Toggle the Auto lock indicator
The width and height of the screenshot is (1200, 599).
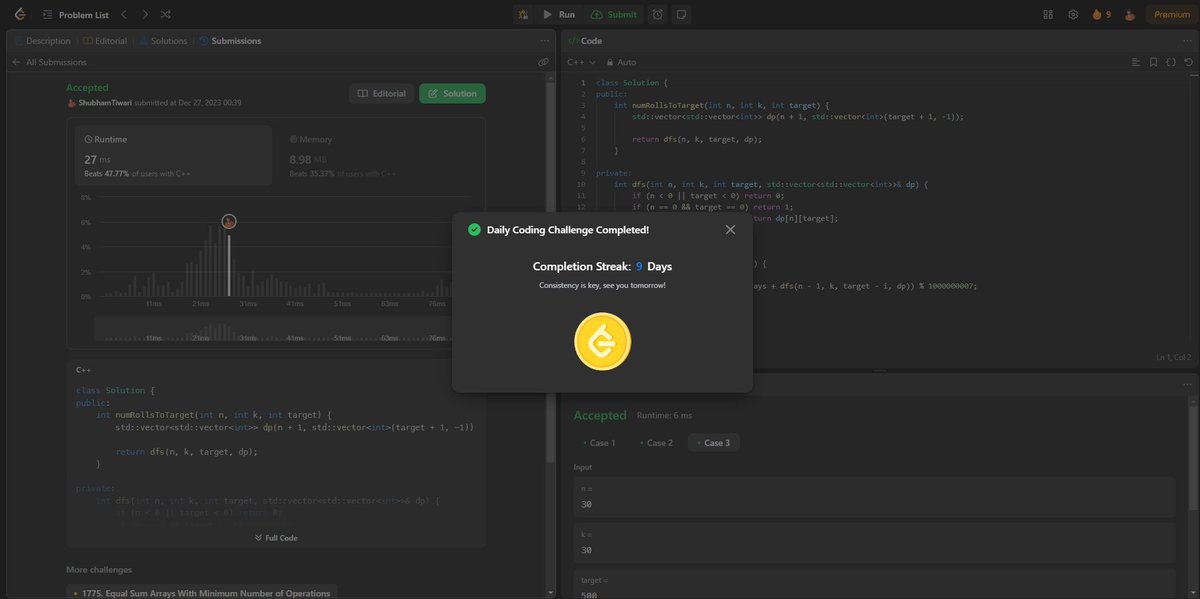tap(621, 62)
